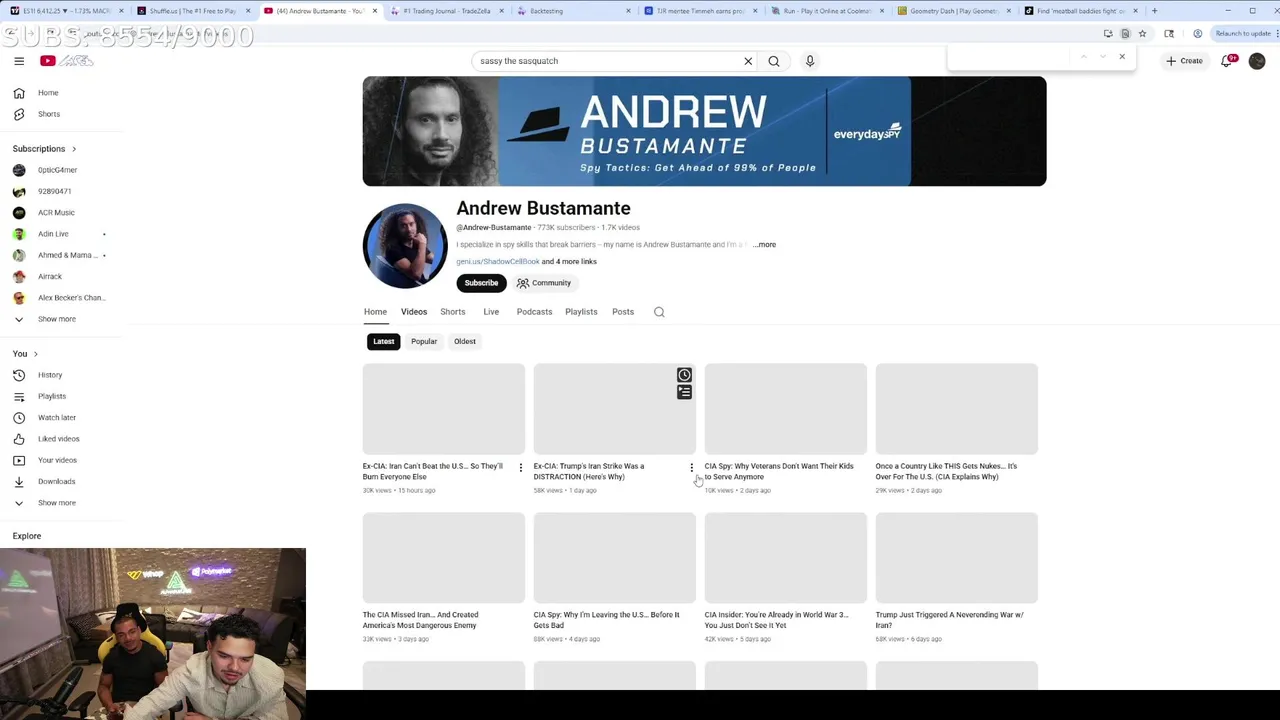Open the Community button

[x=544, y=283]
